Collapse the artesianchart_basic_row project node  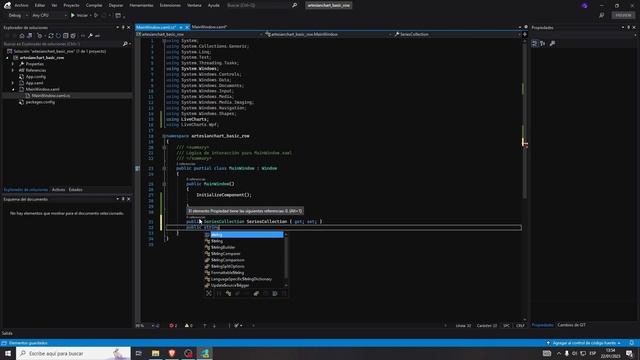(7, 58)
